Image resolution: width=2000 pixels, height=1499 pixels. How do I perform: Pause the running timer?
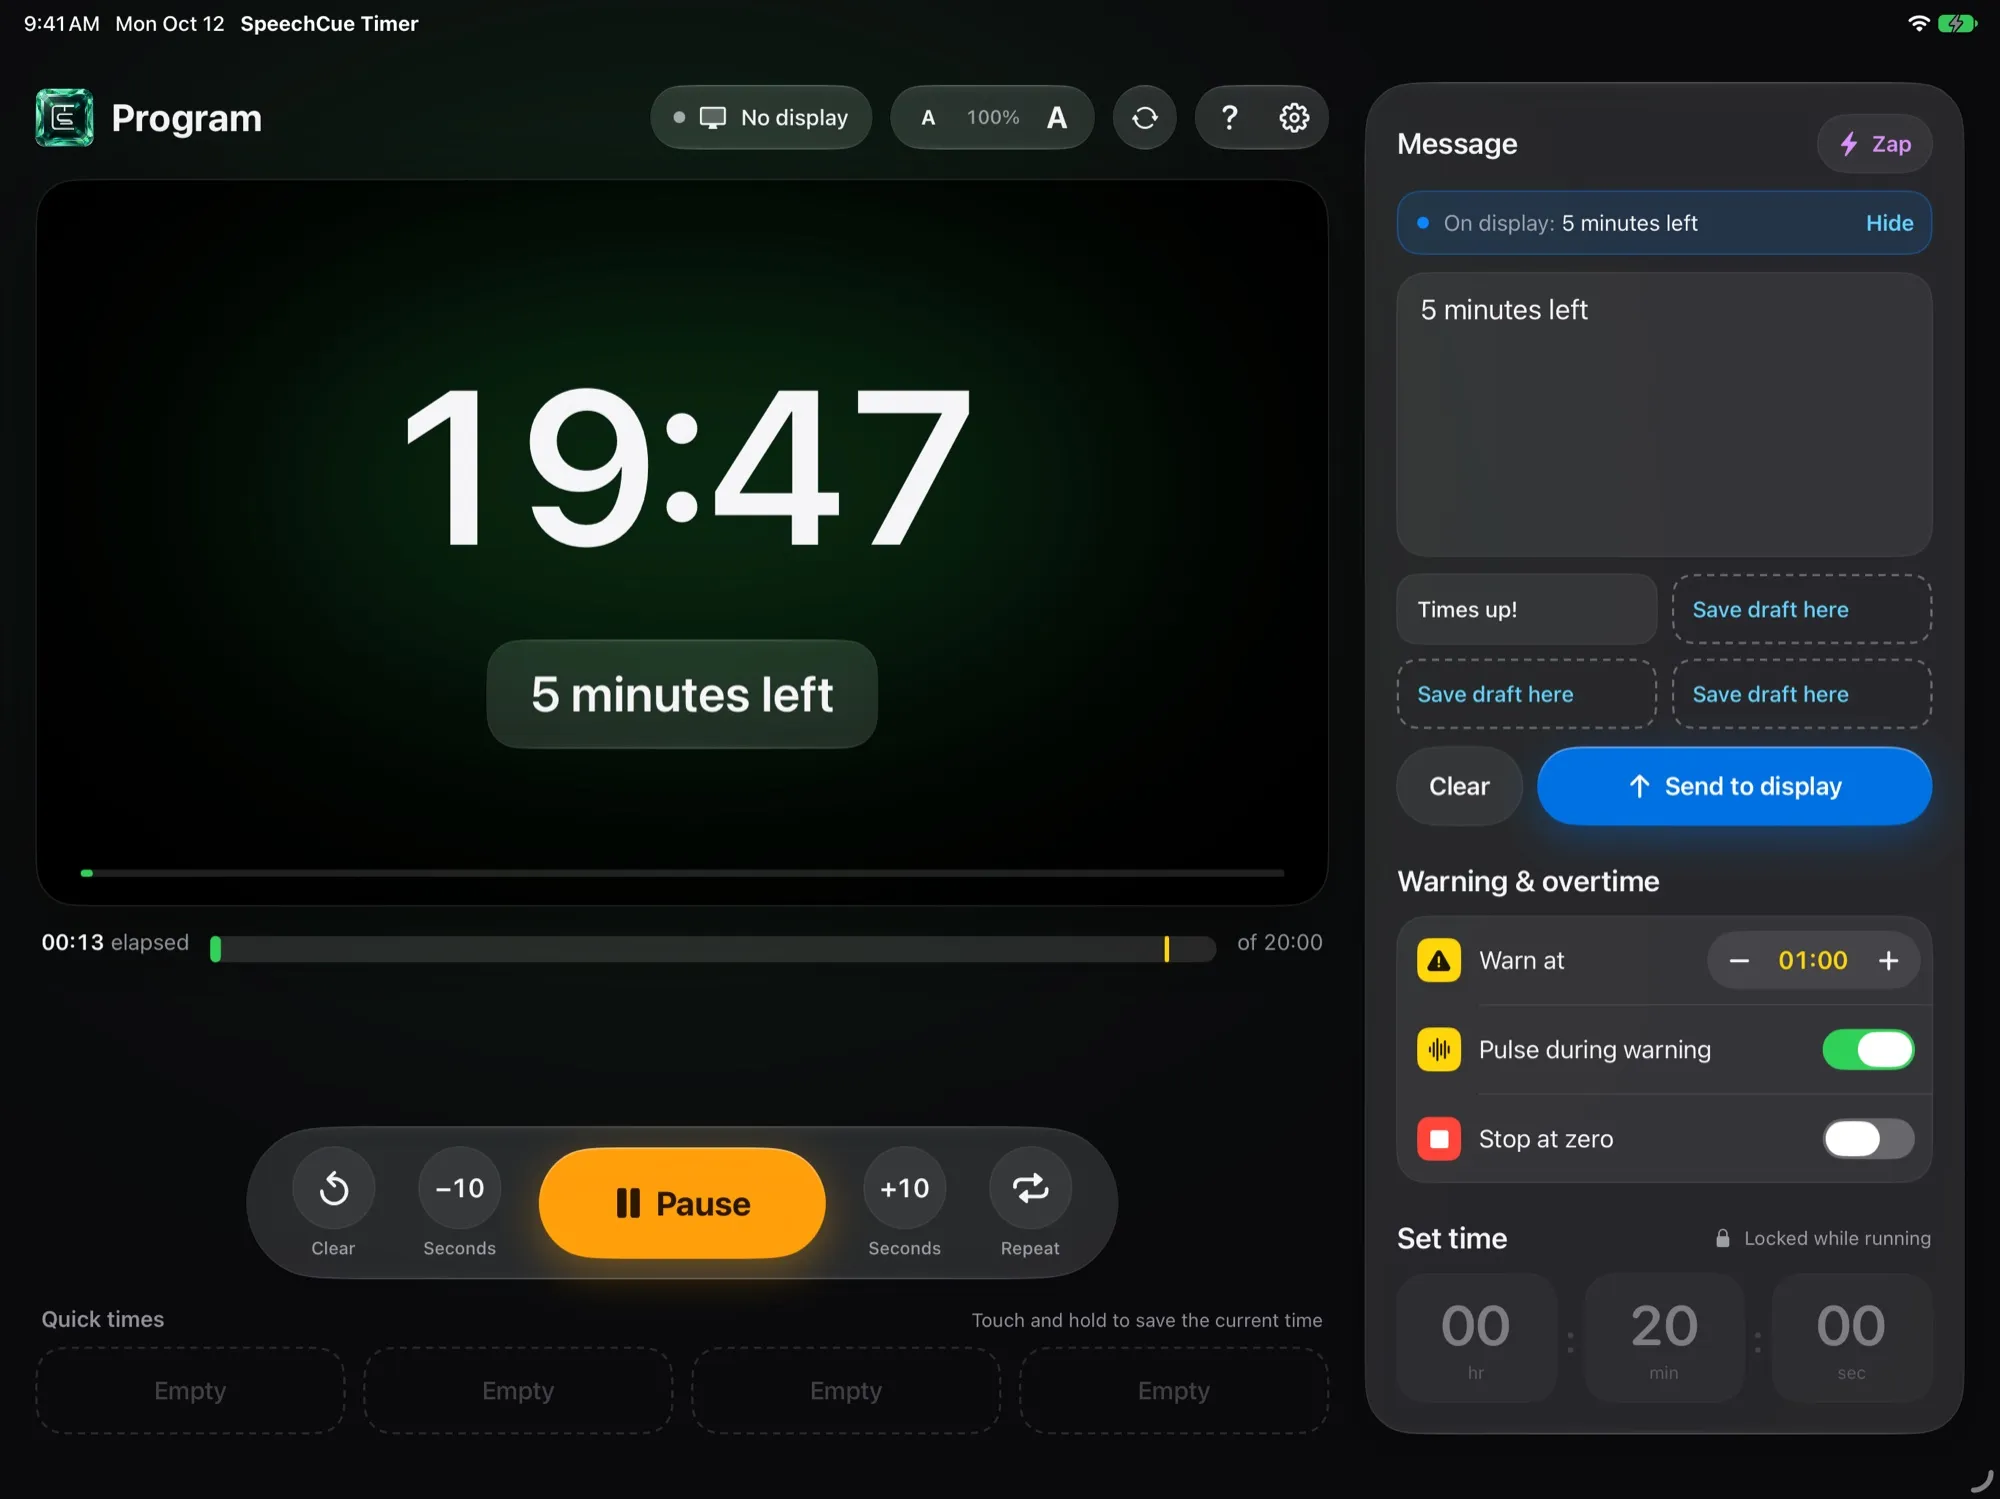pyautogui.click(x=682, y=1203)
